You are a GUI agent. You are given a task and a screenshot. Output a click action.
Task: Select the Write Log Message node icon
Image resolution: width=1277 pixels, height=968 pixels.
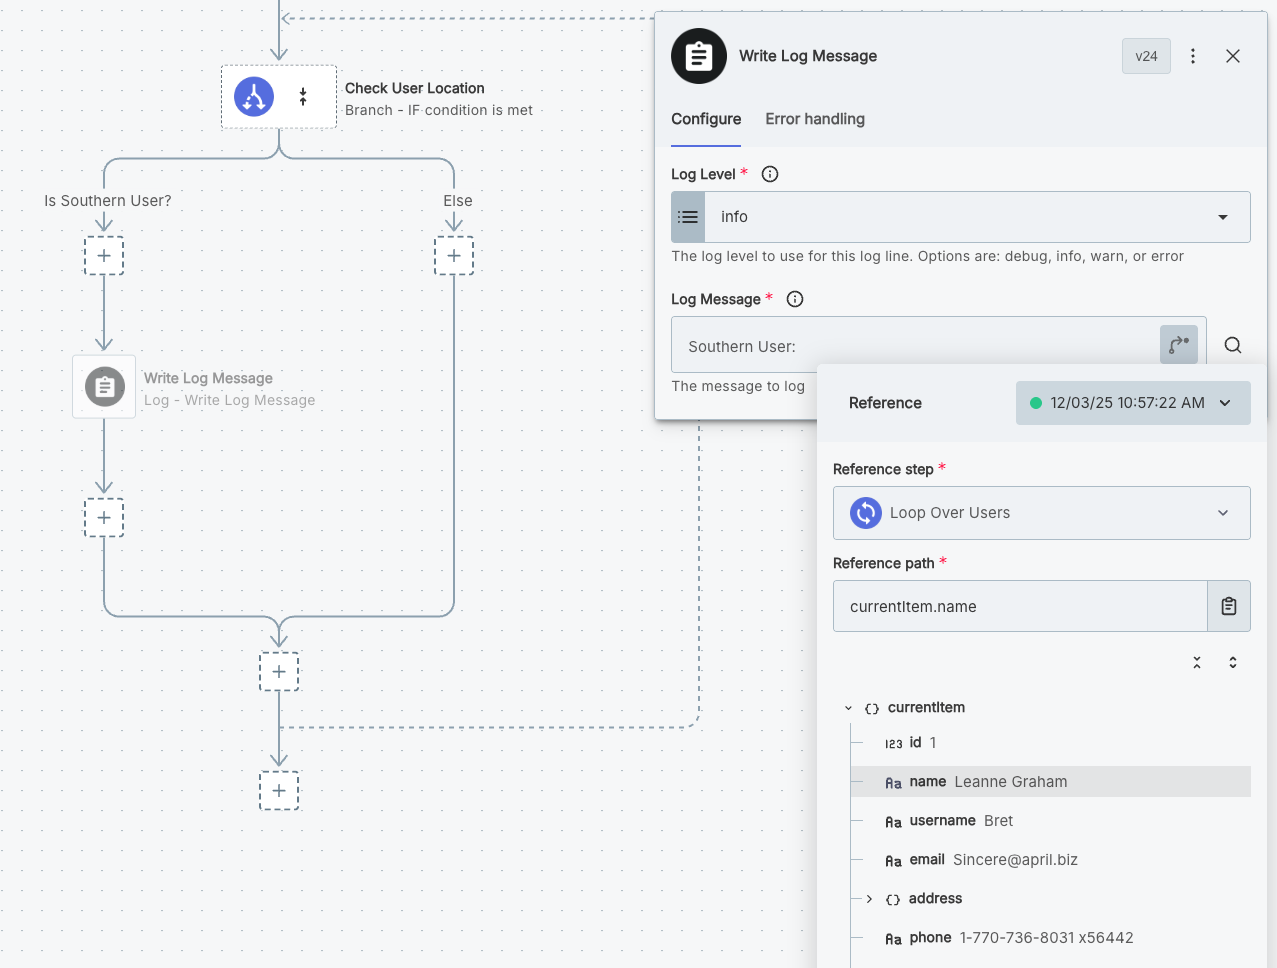tap(104, 387)
